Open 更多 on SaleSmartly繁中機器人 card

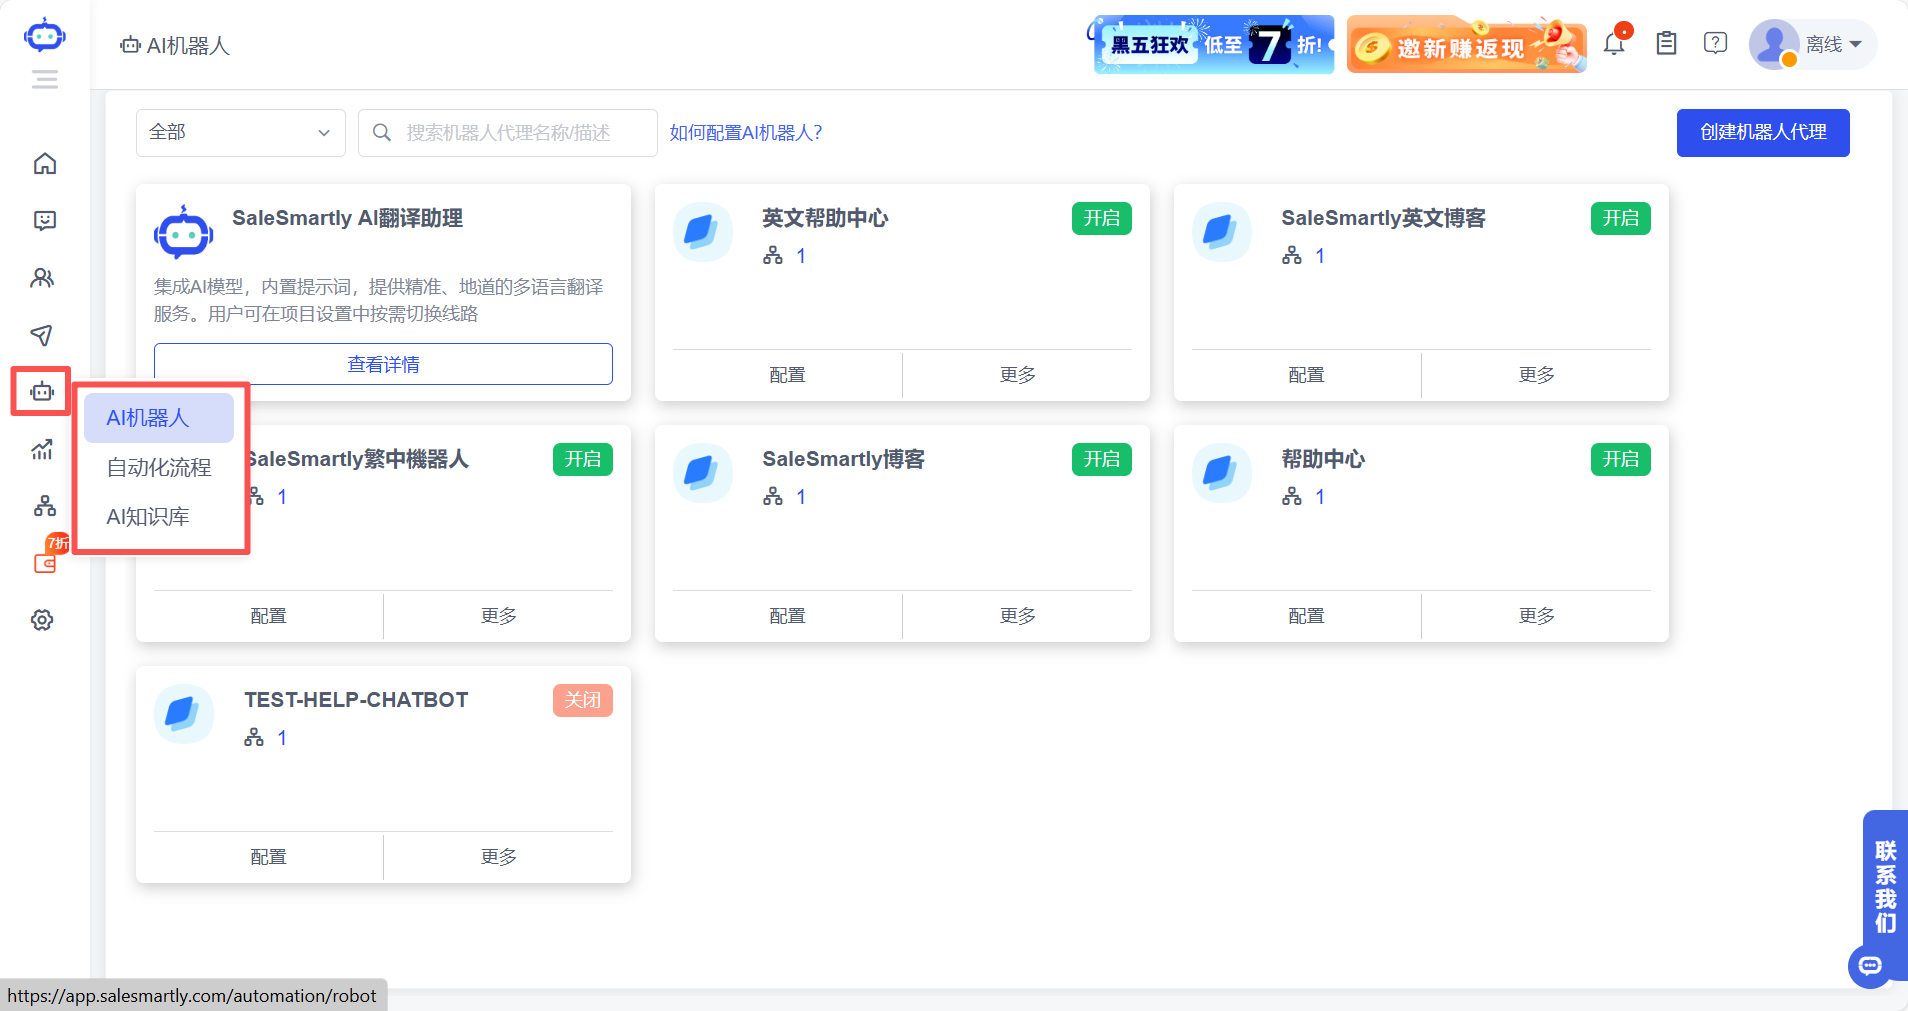[498, 616]
